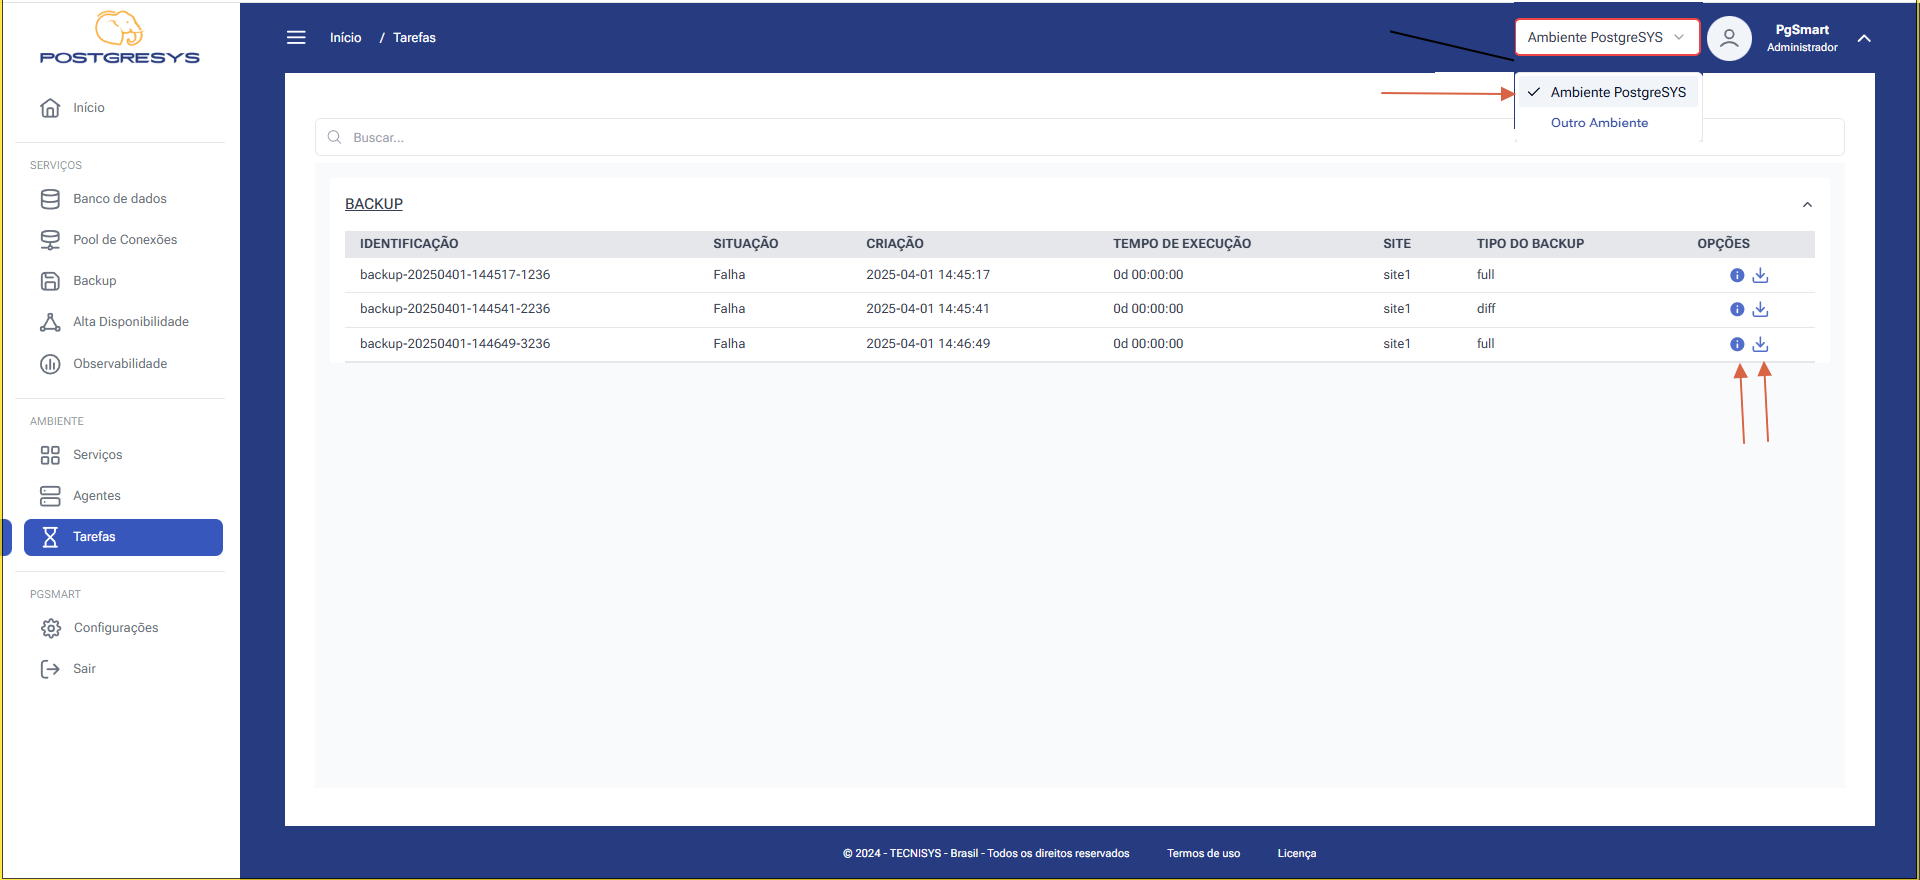Go to Serviços in sidebar
Viewport: 1920px width, 880px height.
pos(98,455)
